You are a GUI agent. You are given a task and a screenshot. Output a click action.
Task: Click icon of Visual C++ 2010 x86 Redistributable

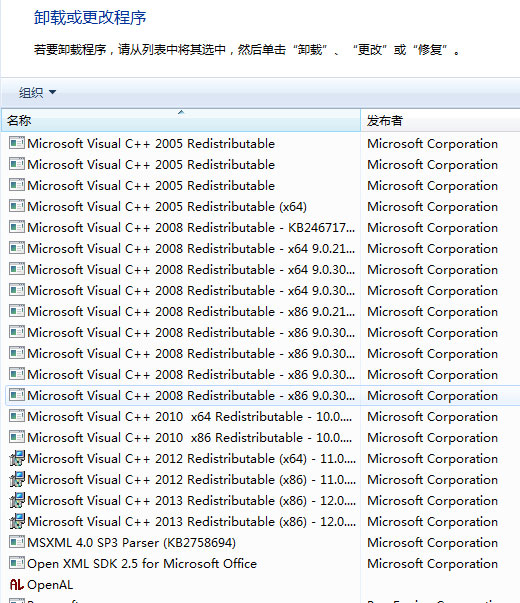point(17,437)
